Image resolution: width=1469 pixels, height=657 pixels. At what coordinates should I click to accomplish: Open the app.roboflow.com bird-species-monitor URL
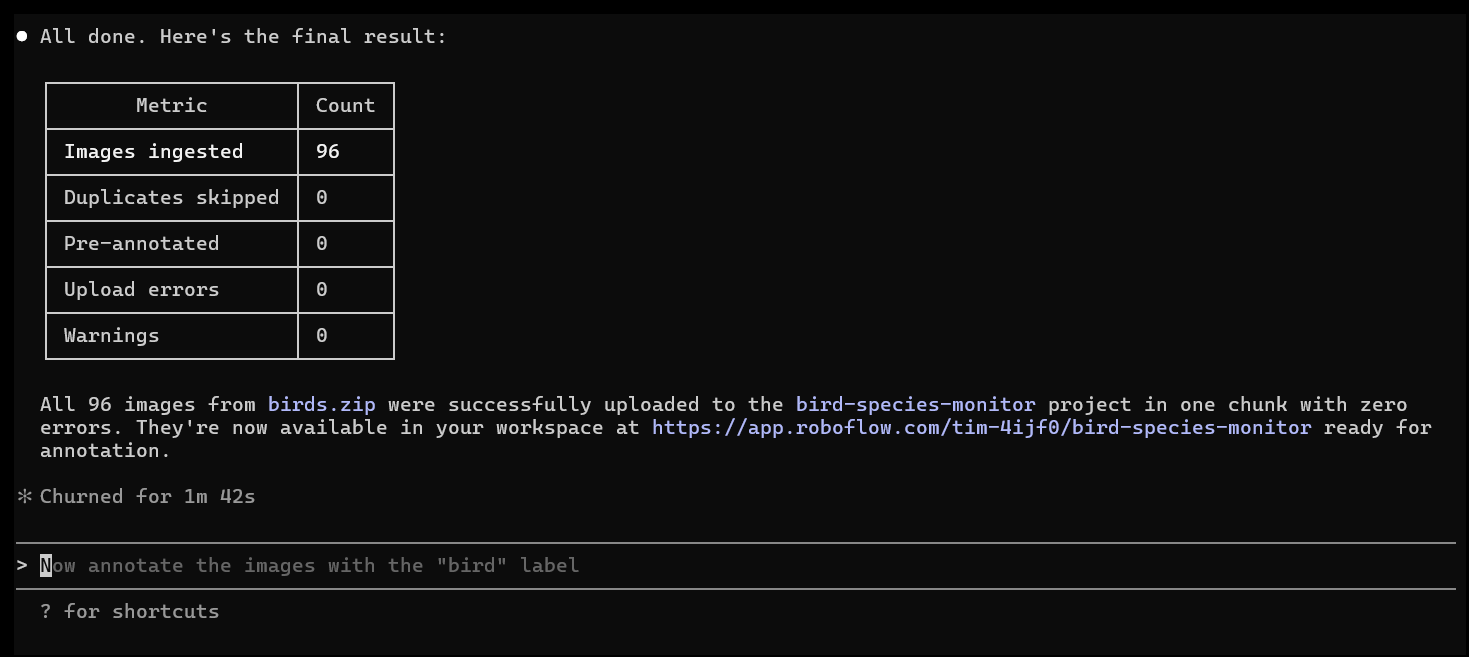(x=982, y=427)
